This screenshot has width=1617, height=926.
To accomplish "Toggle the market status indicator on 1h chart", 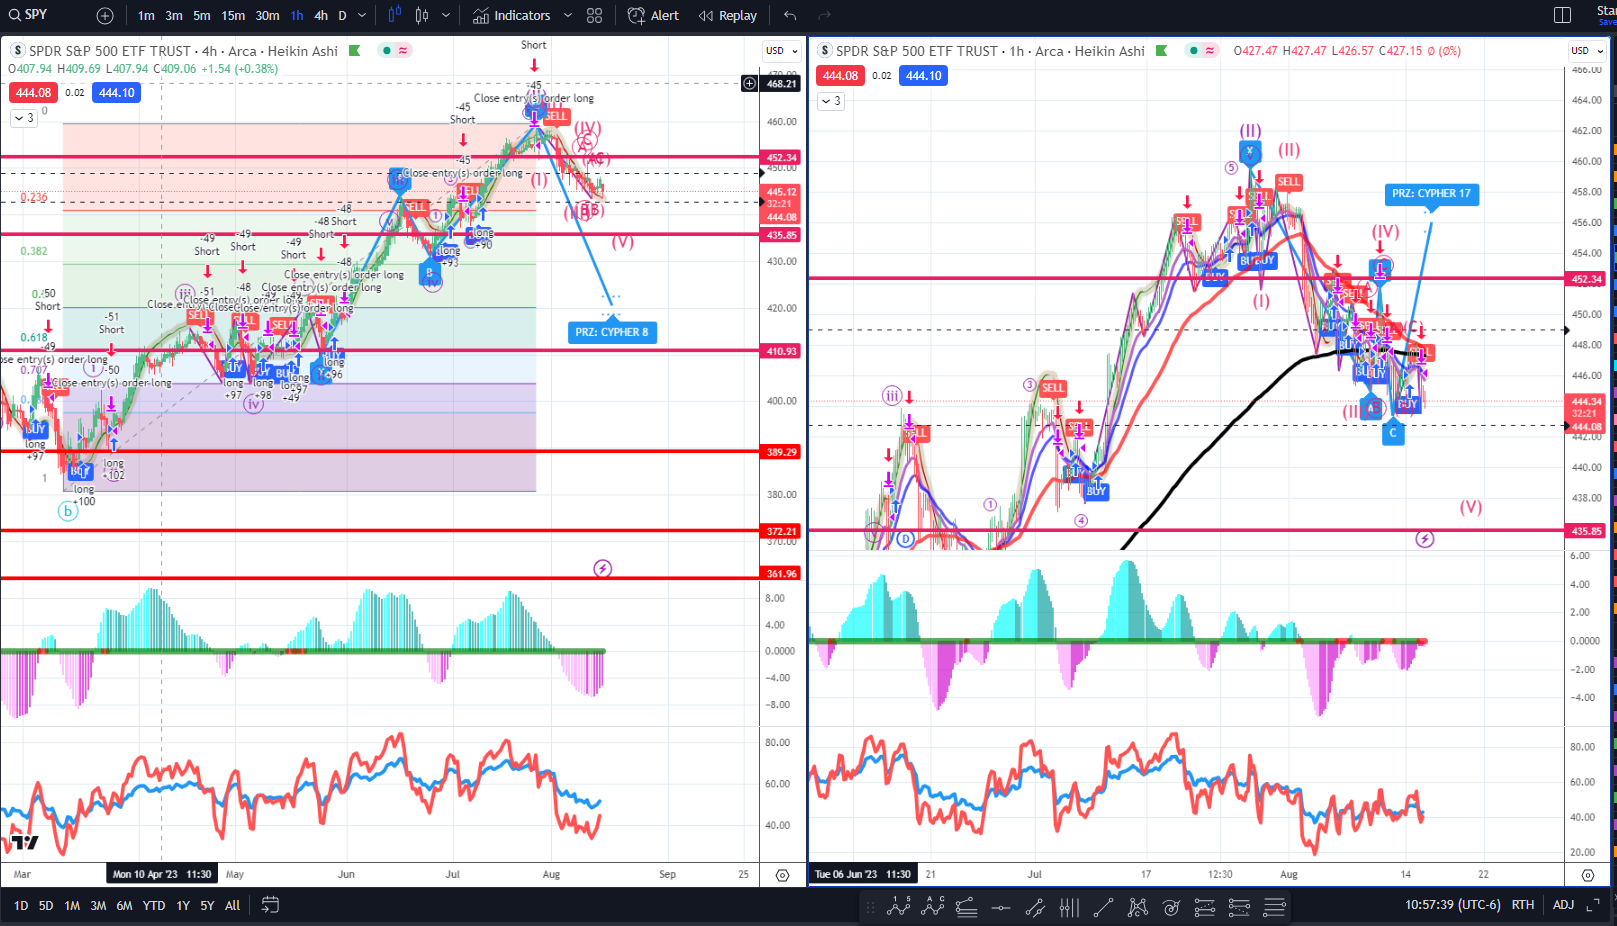I will tap(1202, 51).
